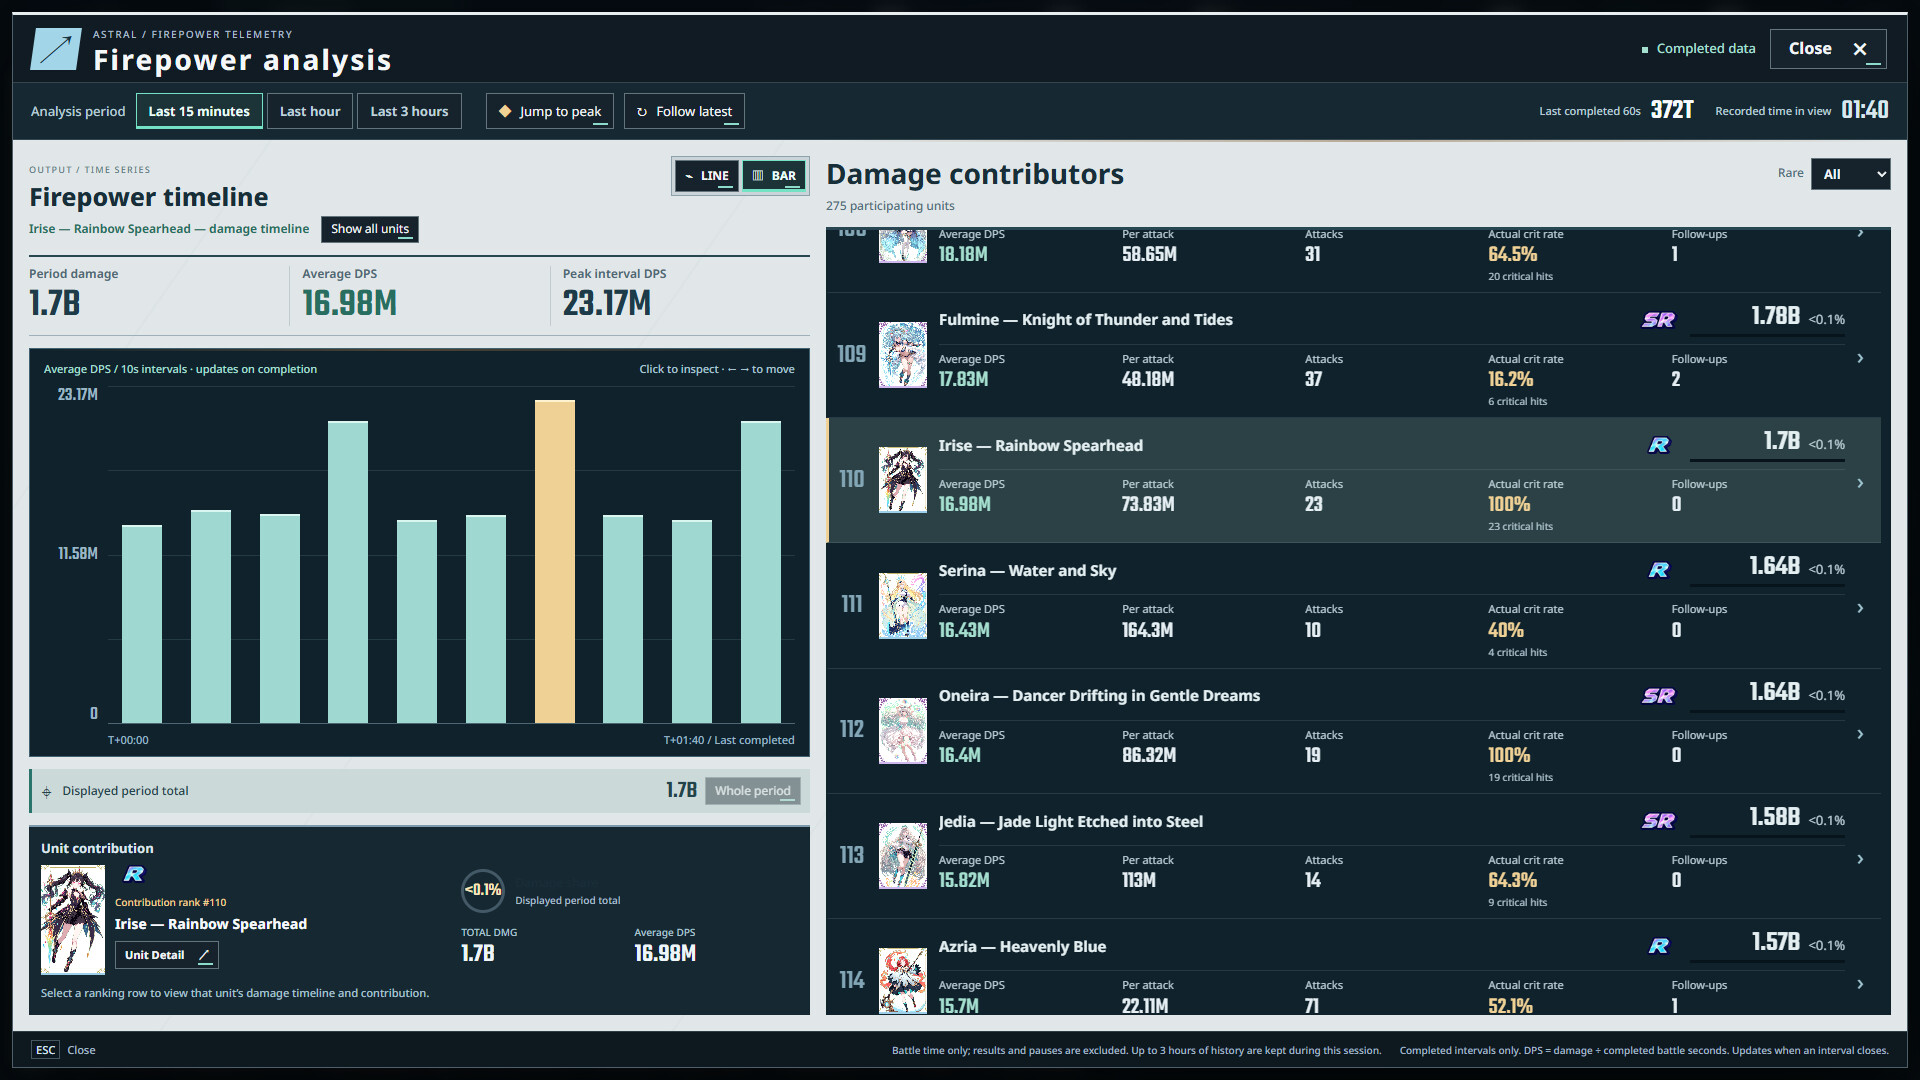Click the first bar in the timeline chart
This screenshot has height=1080, width=1920.
coord(142,624)
